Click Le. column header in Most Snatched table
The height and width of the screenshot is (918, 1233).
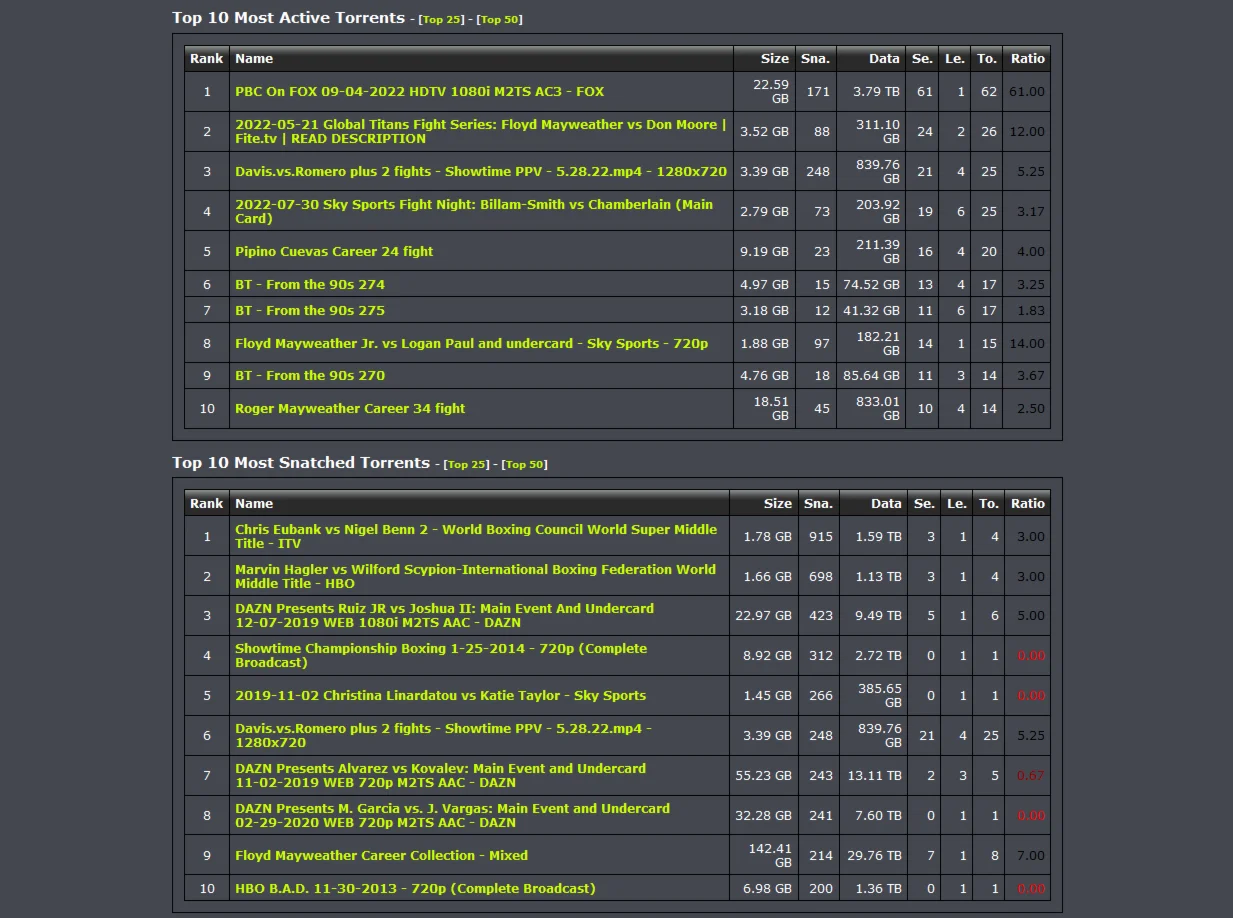point(956,503)
